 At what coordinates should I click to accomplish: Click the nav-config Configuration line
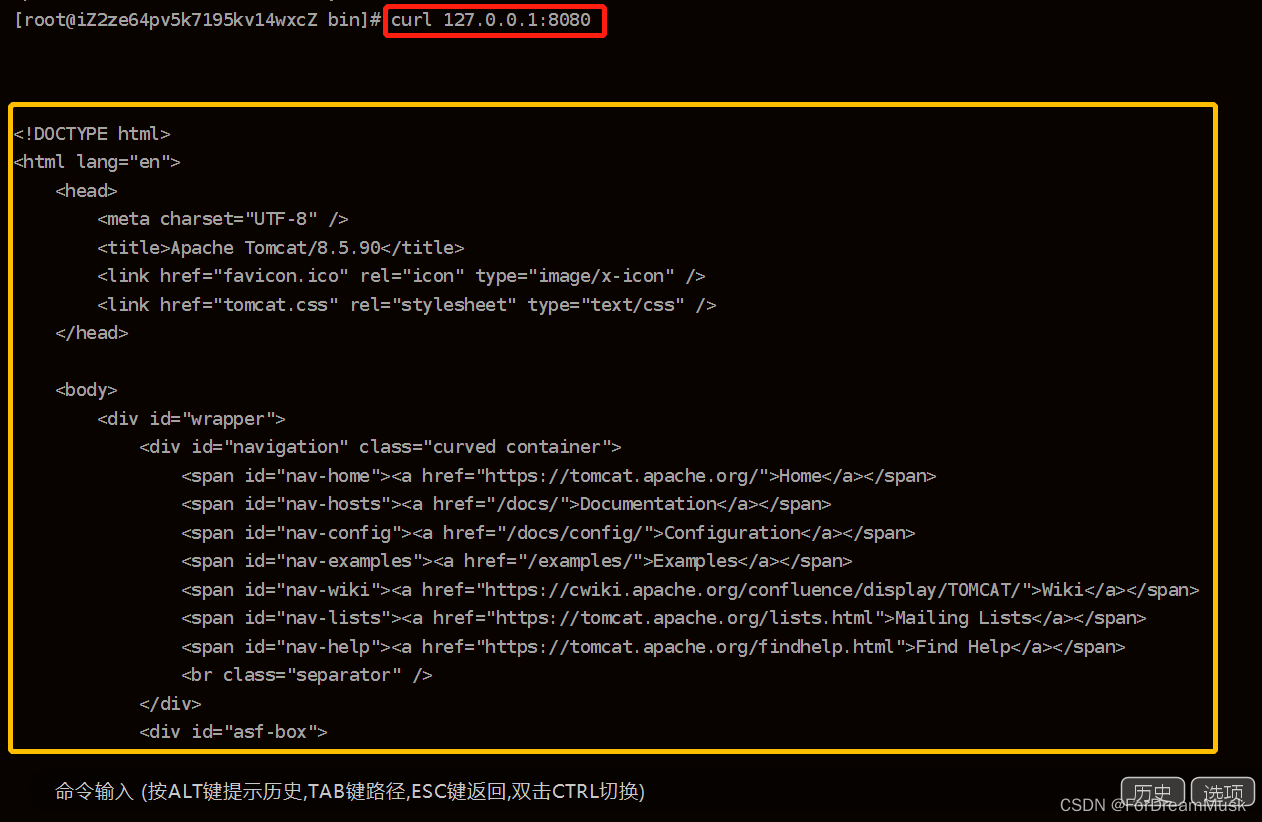click(x=549, y=533)
